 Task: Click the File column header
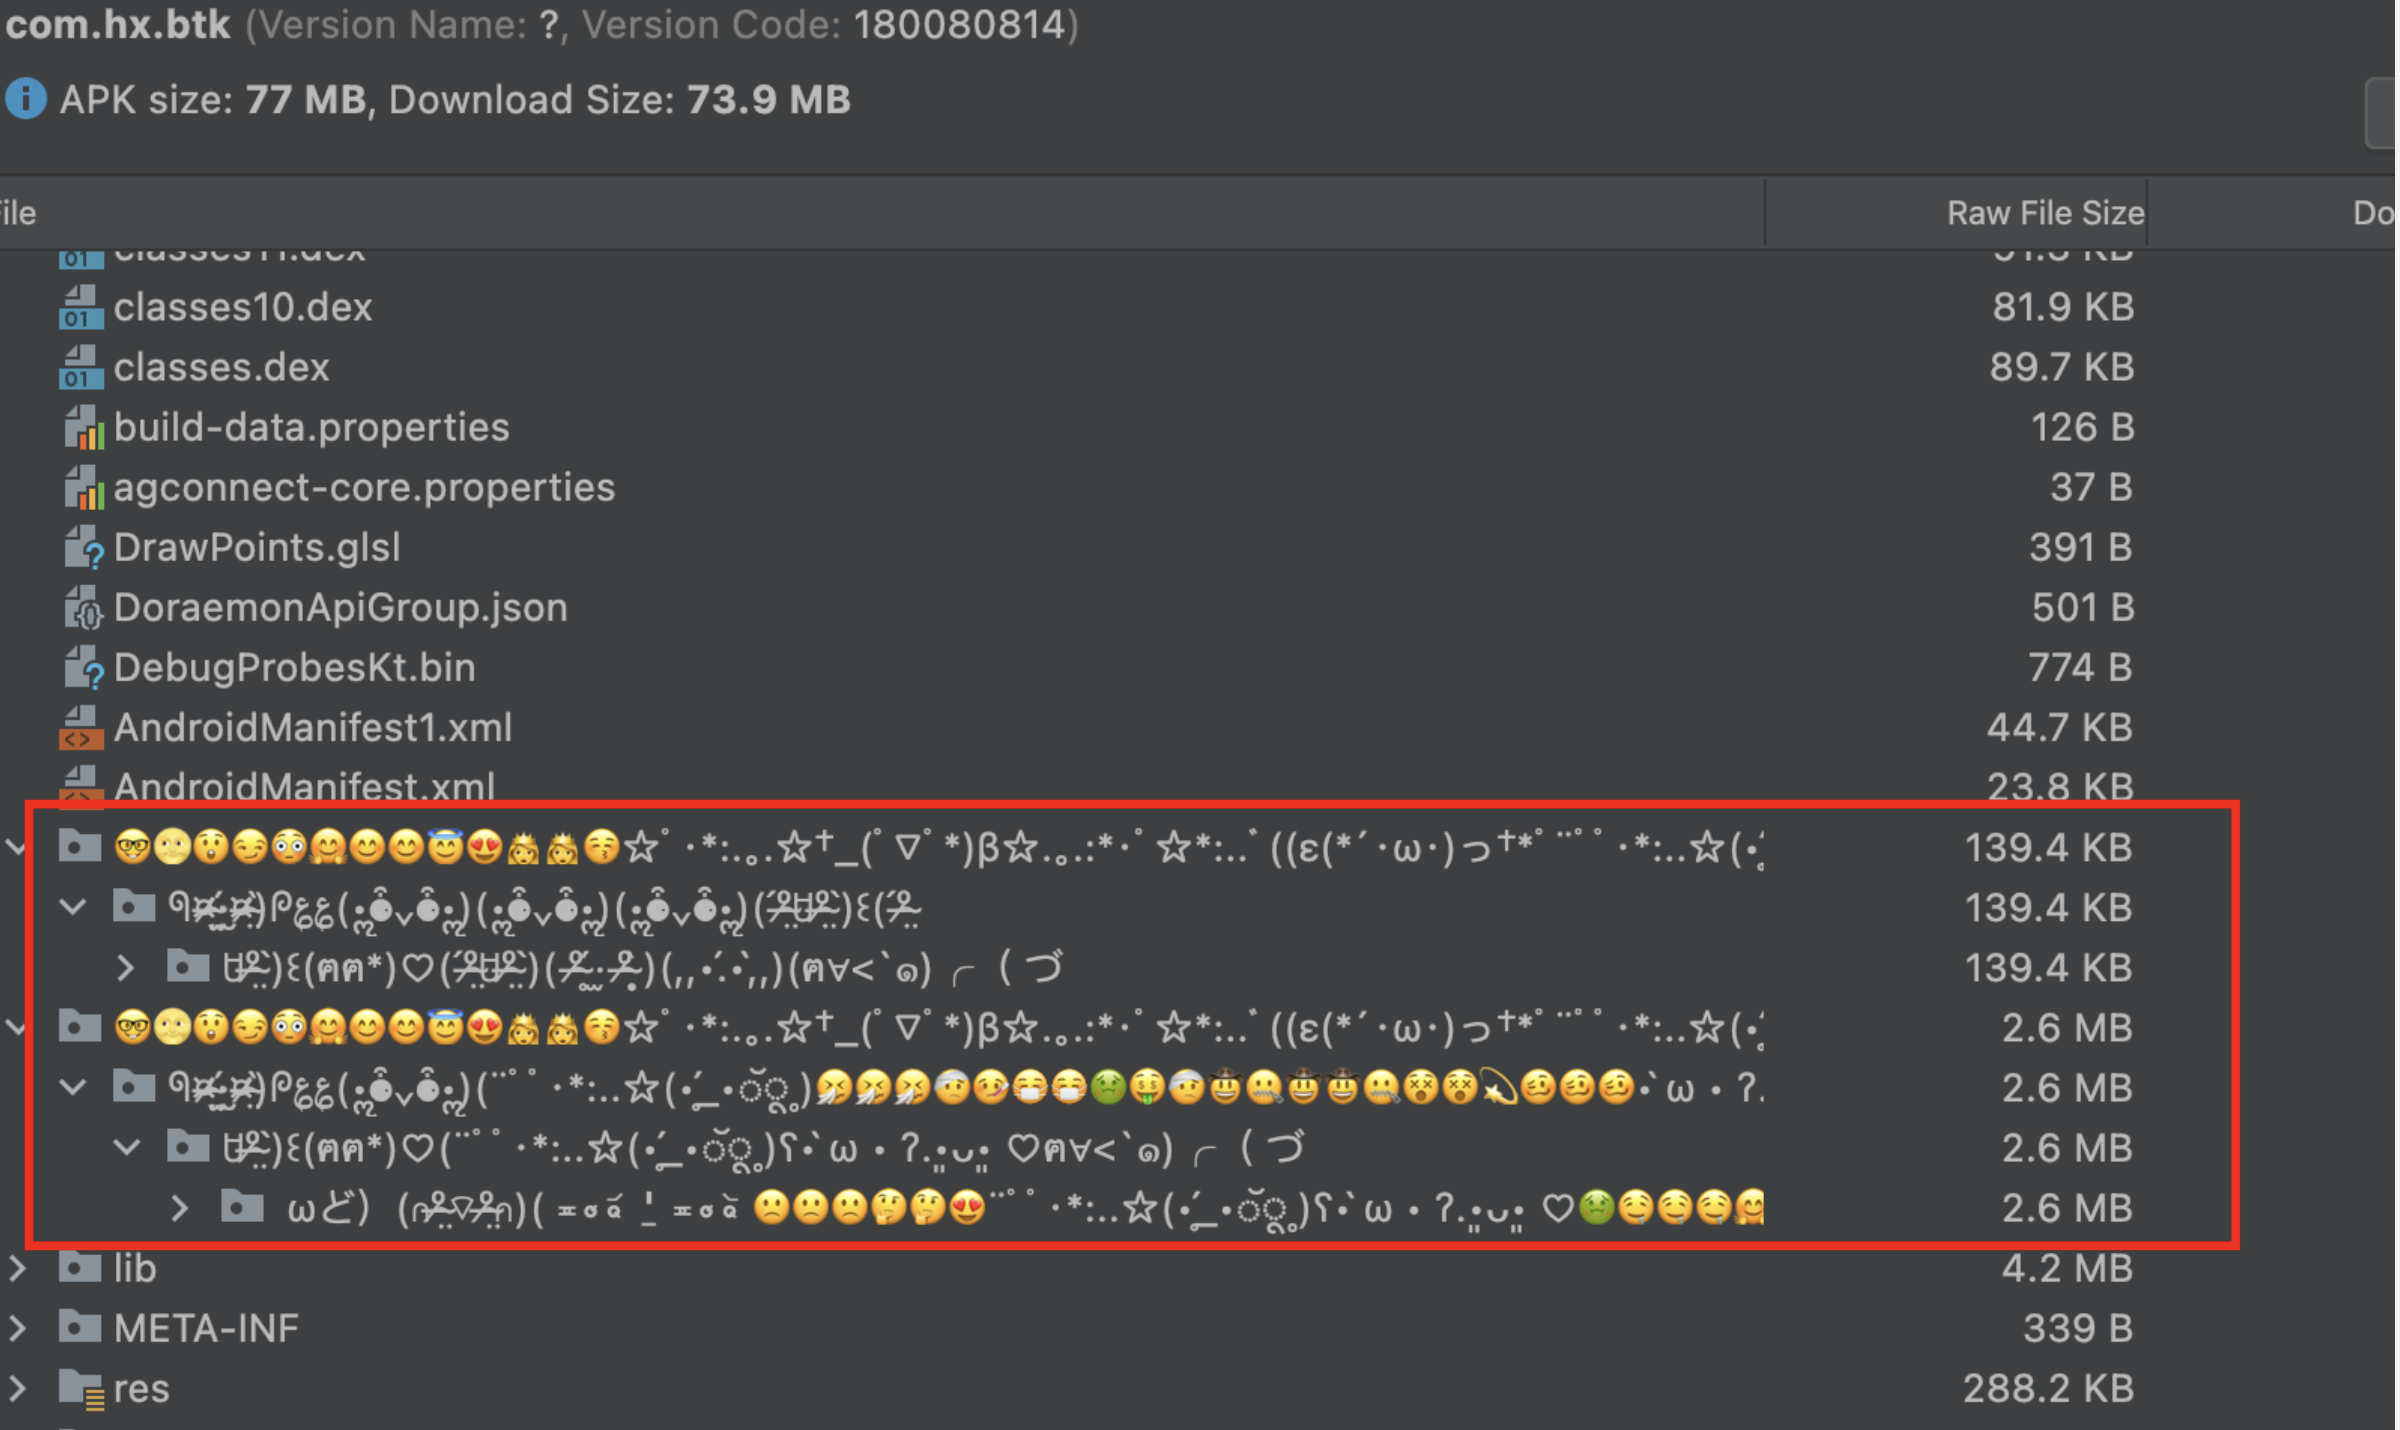[20, 213]
